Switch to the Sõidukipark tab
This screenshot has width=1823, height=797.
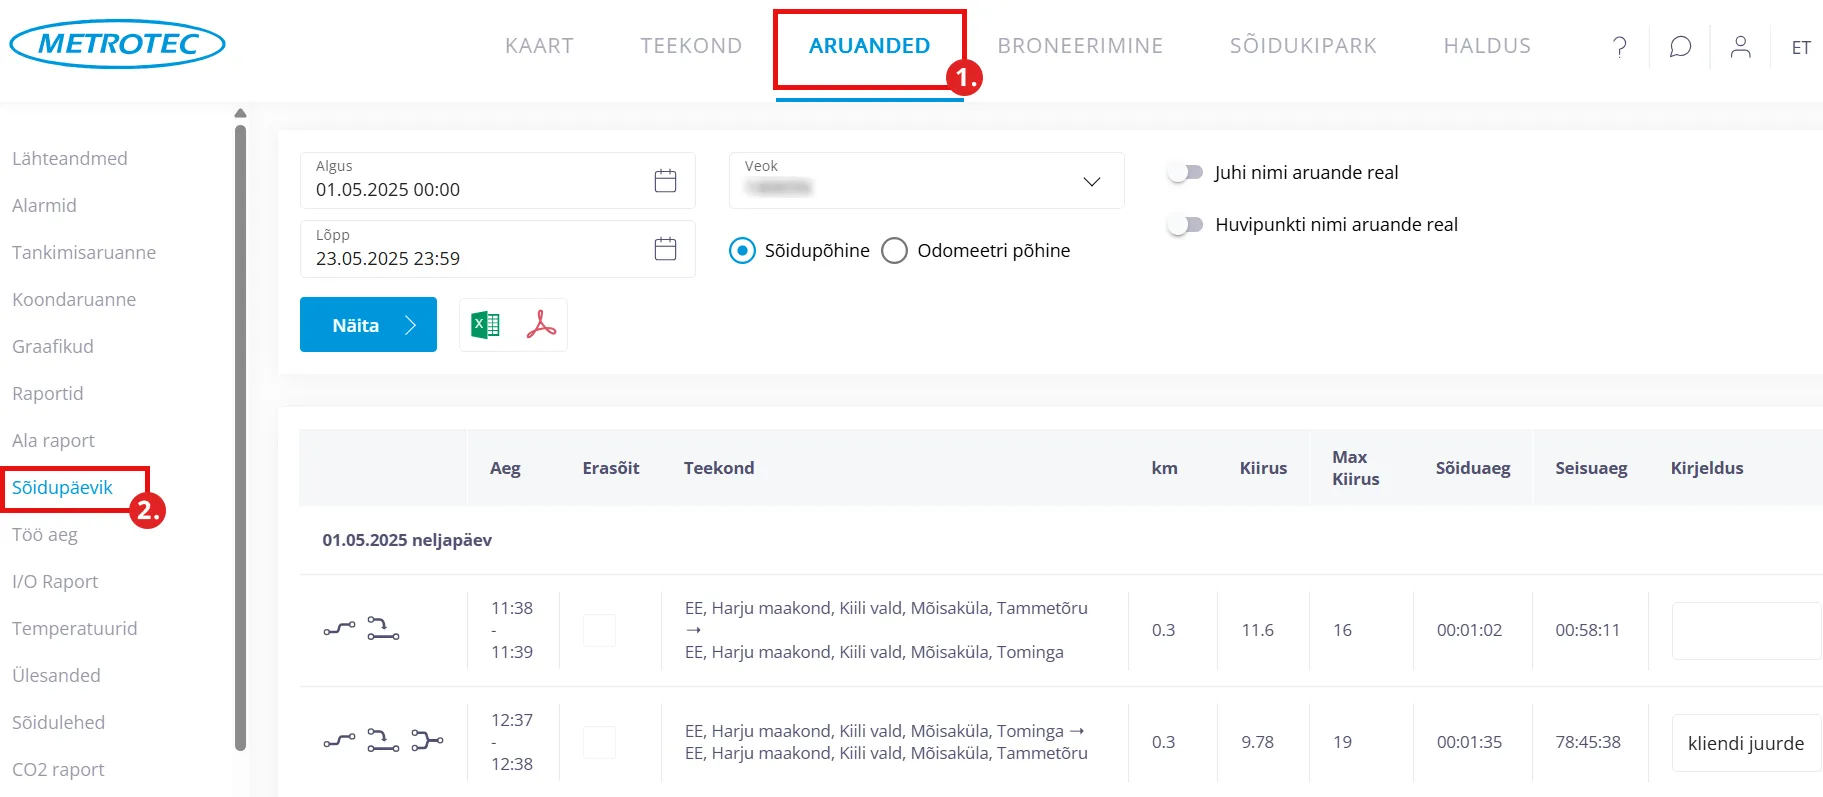click(1302, 46)
